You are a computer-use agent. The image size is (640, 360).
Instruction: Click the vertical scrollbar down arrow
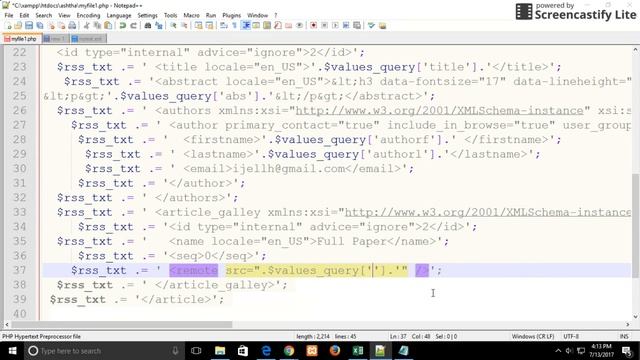(636, 317)
